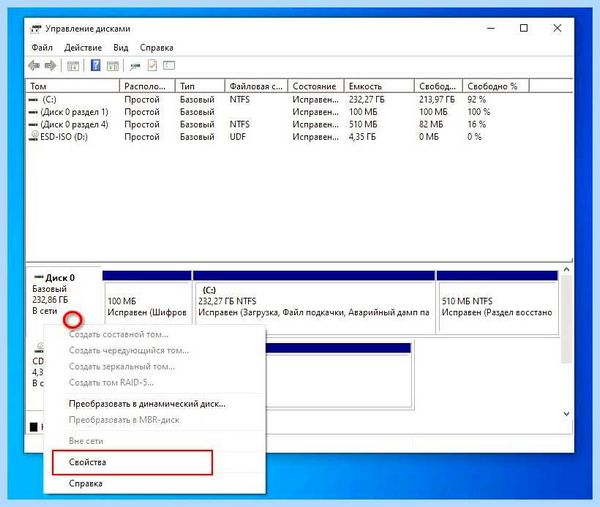Select the 510 МБ NTFS recovery partition block

coord(497,302)
